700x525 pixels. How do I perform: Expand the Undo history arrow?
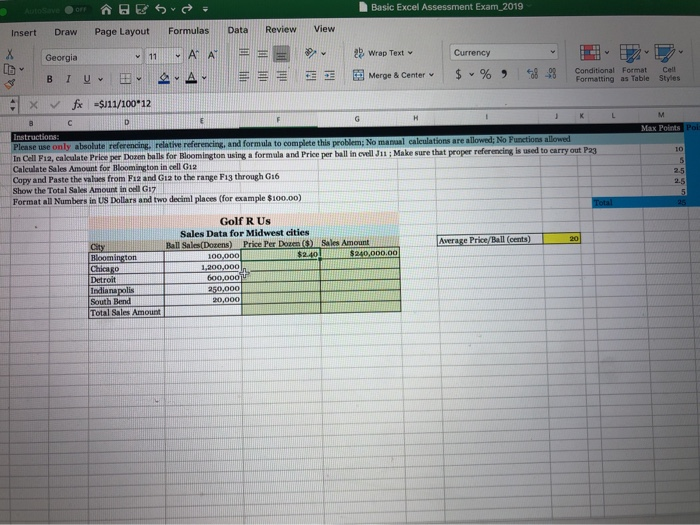(173, 9)
